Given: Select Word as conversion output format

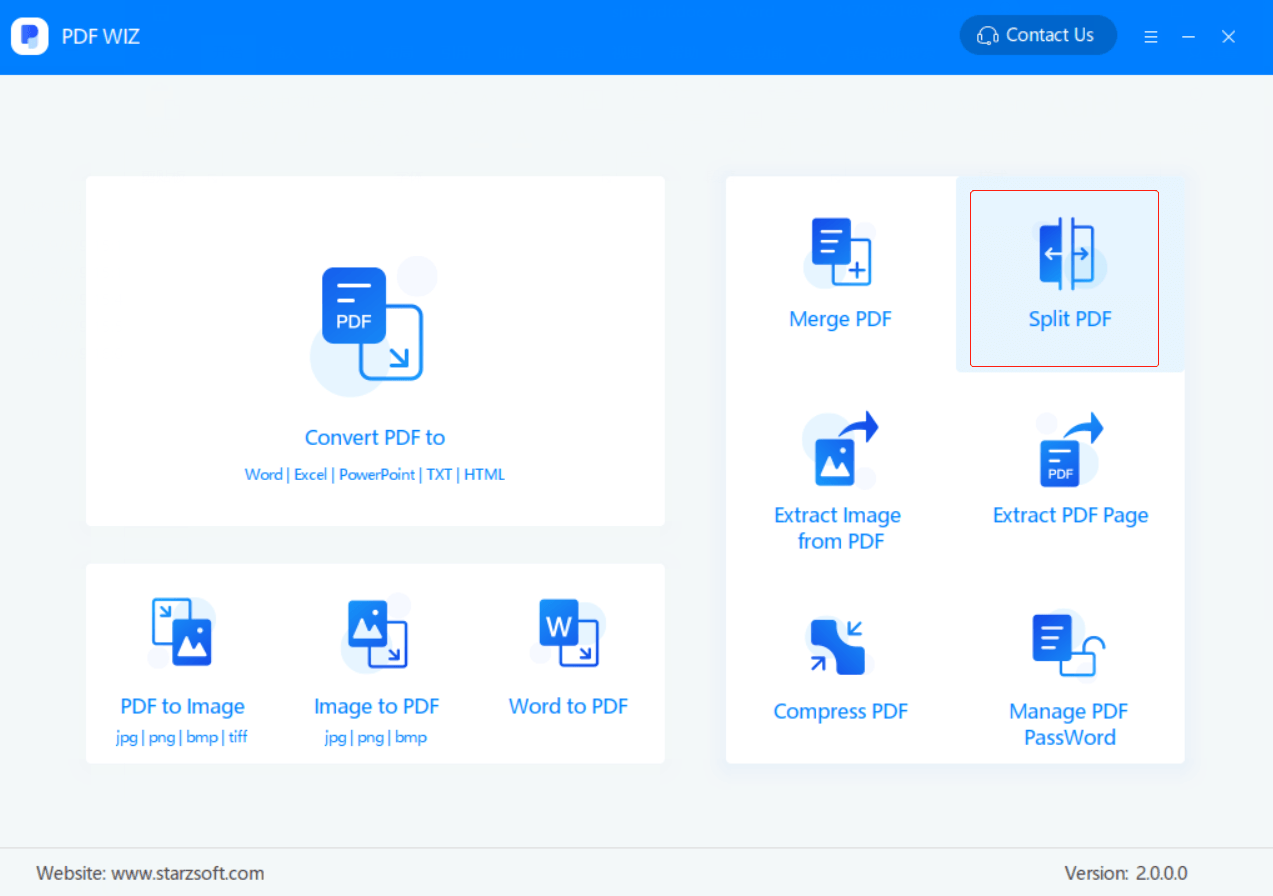Looking at the screenshot, I should click(x=264, y=474).
